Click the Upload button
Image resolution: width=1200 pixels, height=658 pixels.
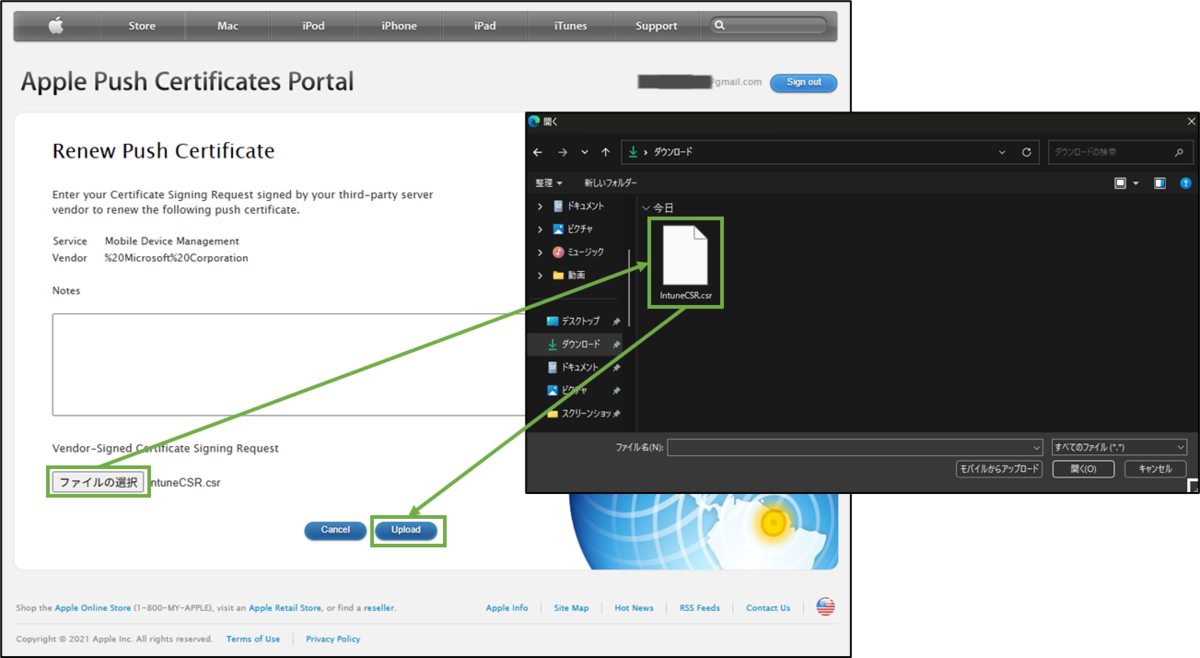click(406, 530)
